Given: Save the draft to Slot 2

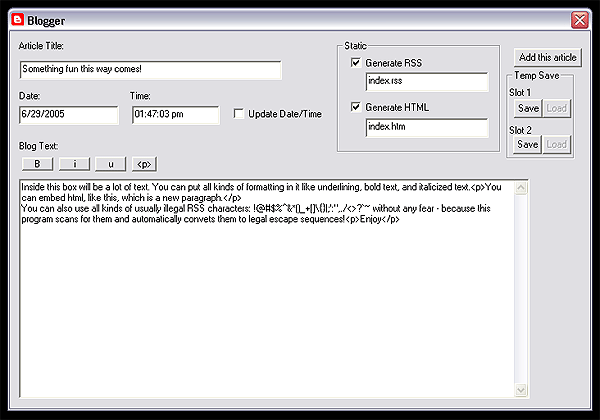Looking at the screenshot, I should click(x=527, y=144).
